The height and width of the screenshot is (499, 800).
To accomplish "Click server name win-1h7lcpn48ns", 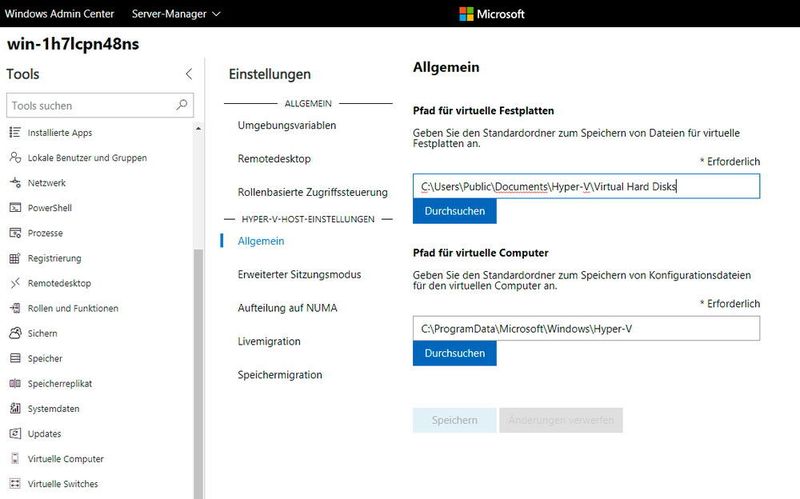I will pos(73,44).
